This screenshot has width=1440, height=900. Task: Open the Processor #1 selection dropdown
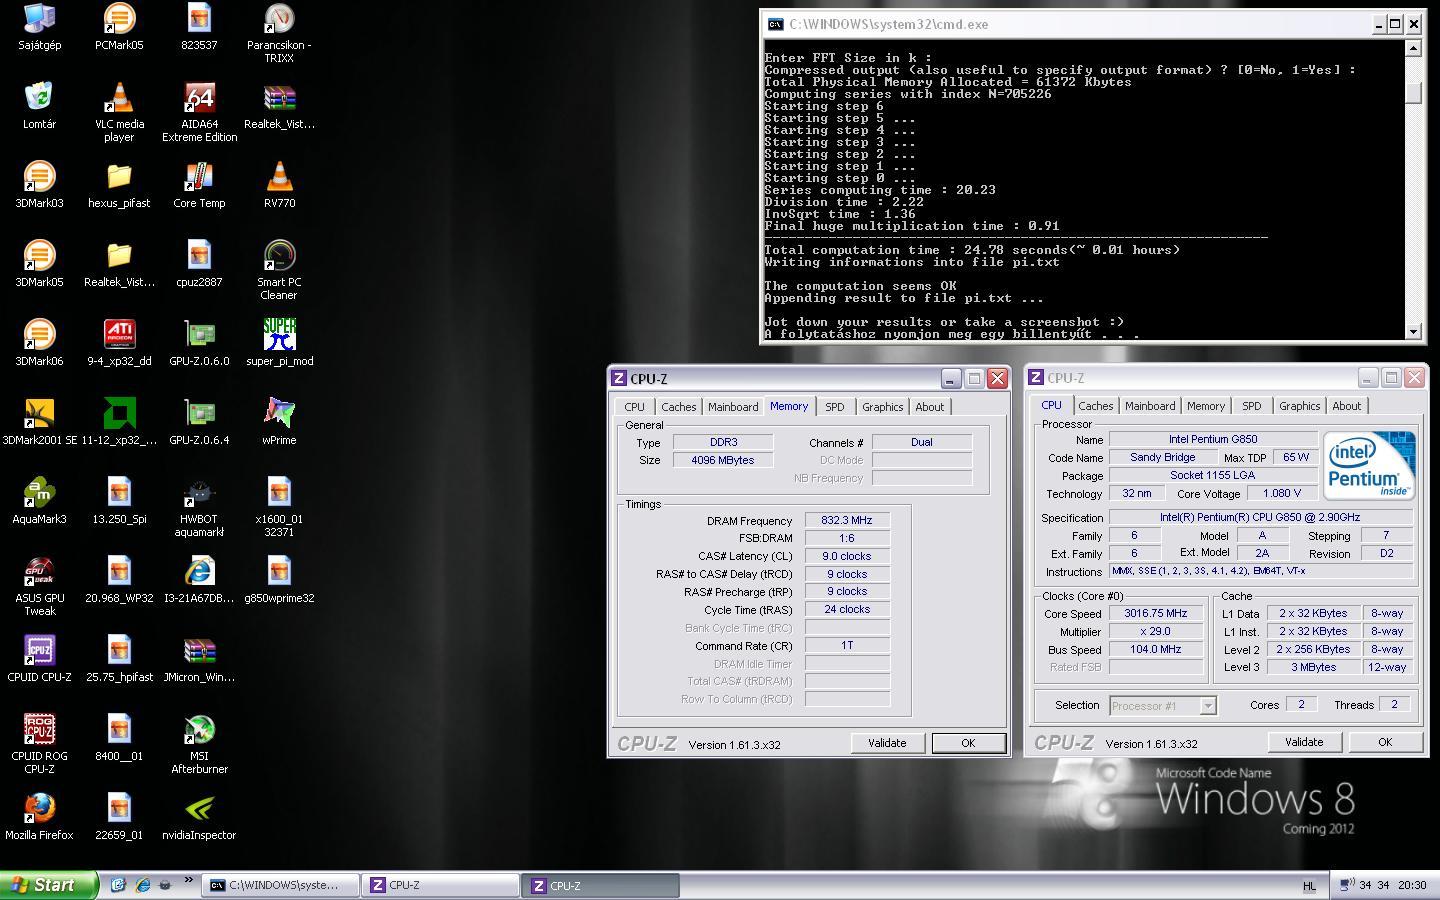(1163, 706)
